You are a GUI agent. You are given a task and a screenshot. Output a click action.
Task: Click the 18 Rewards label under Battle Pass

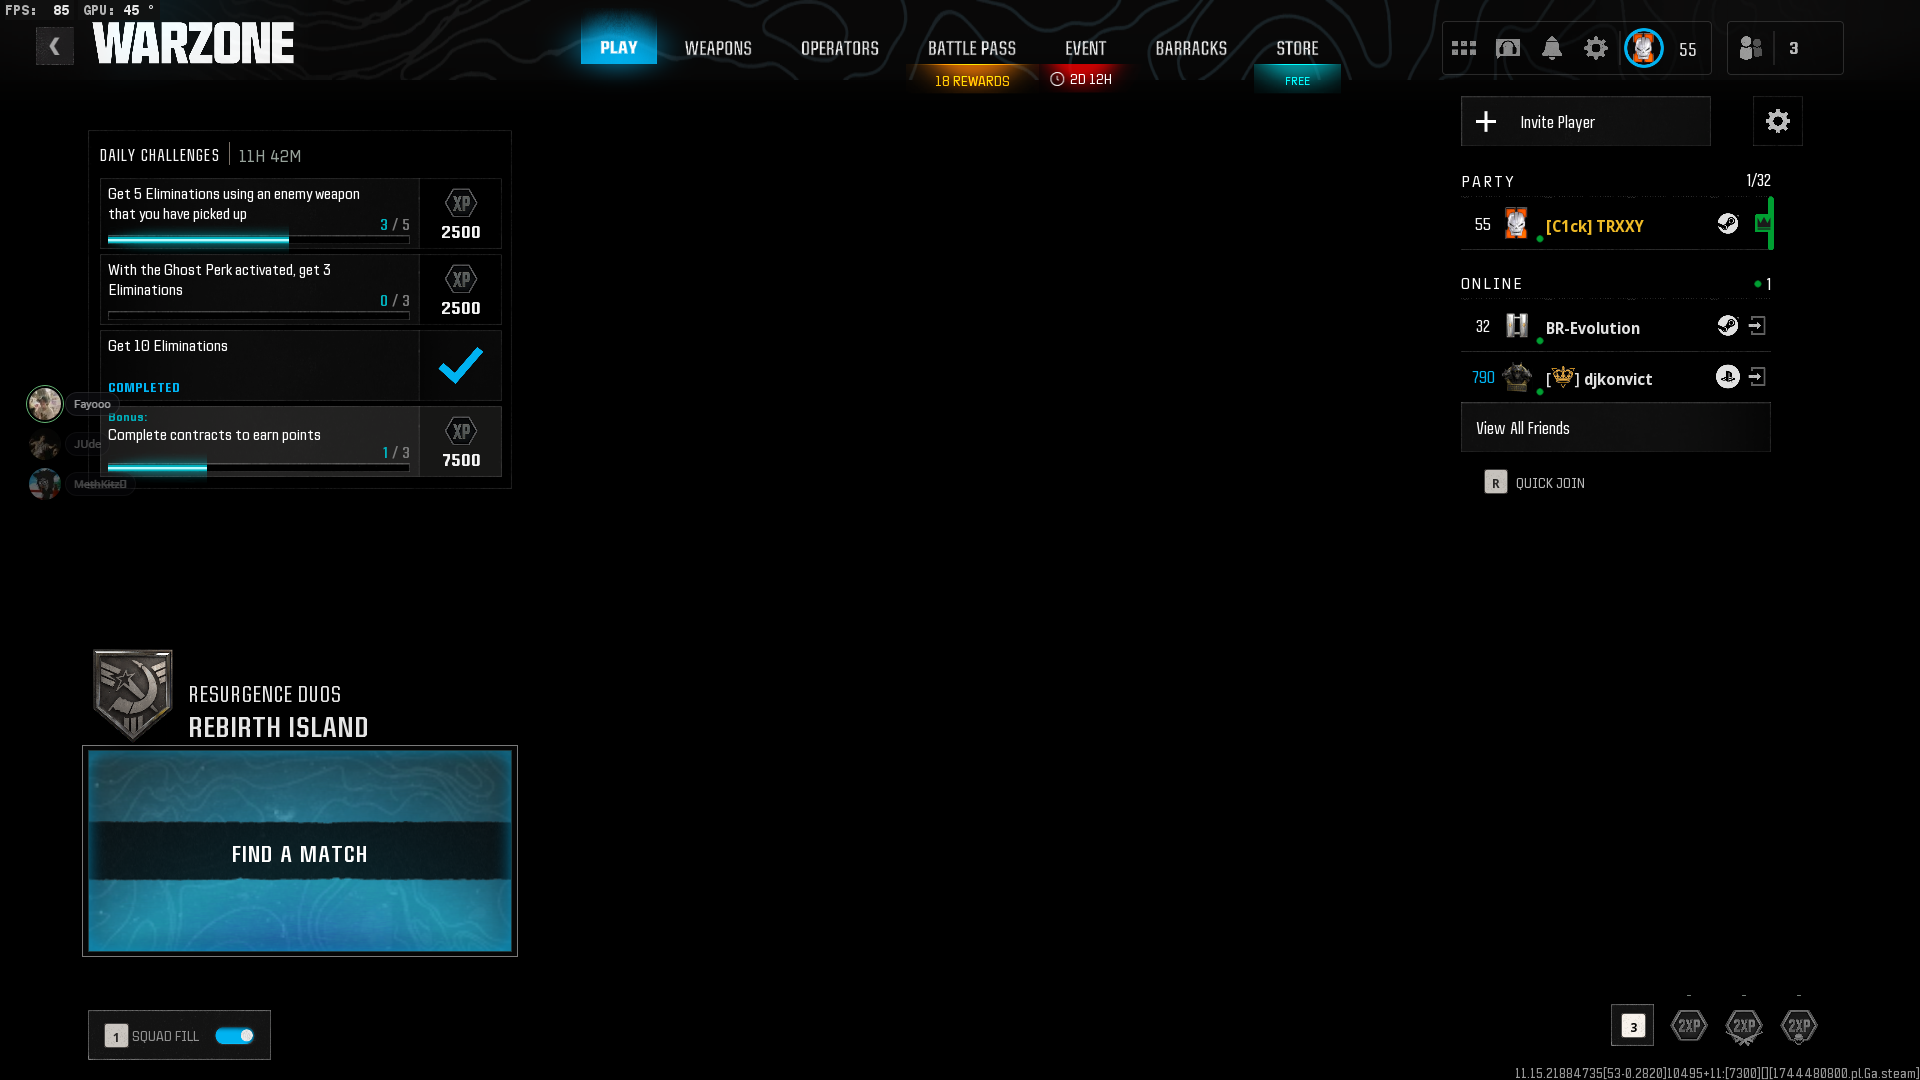click(x=972, y=81)
